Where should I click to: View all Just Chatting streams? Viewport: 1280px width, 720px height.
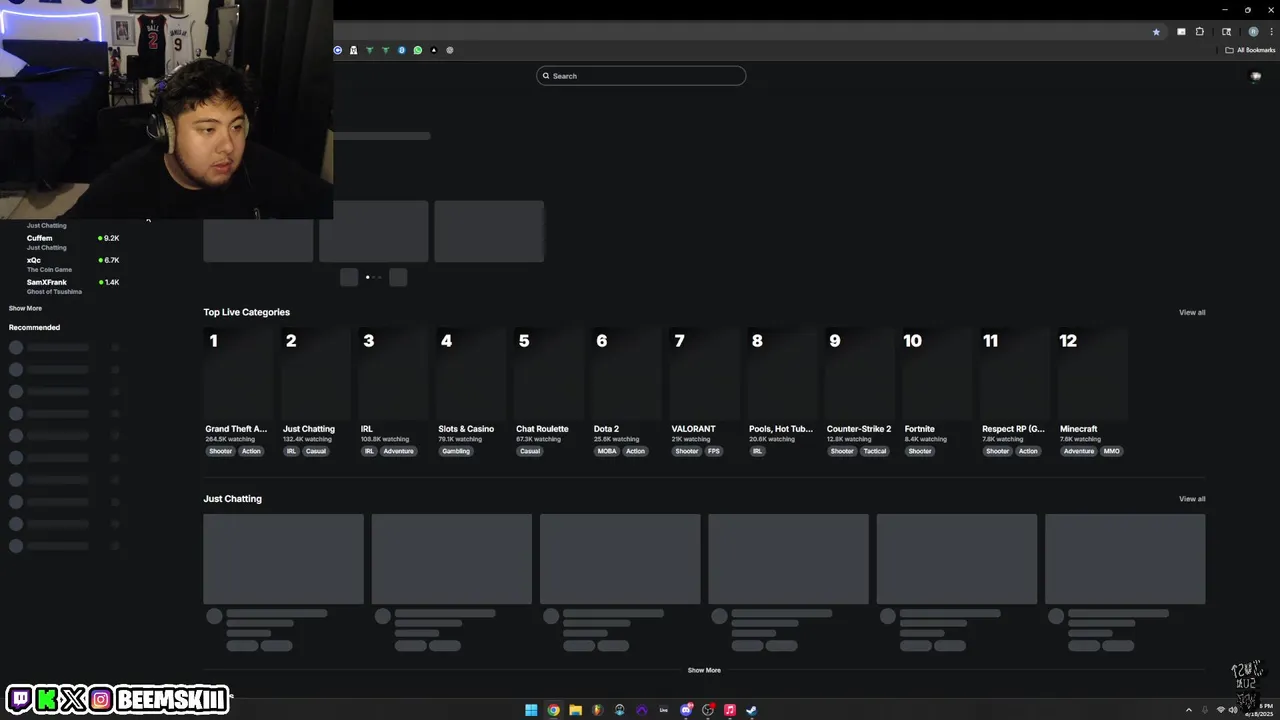pos(1192,499)
